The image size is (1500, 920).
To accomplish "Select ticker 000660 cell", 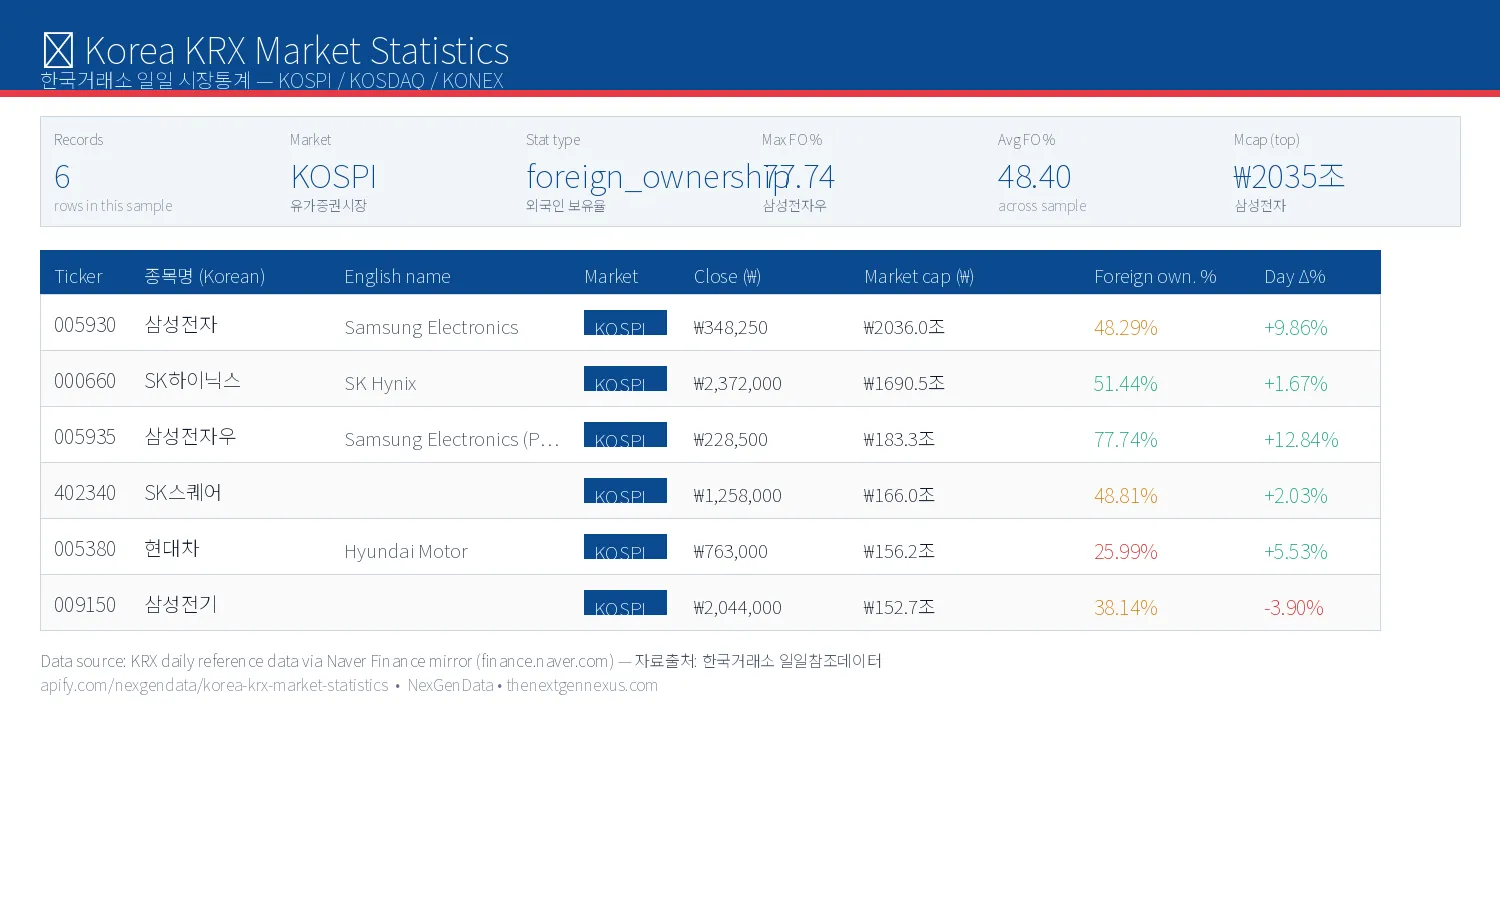I will 85,381.
